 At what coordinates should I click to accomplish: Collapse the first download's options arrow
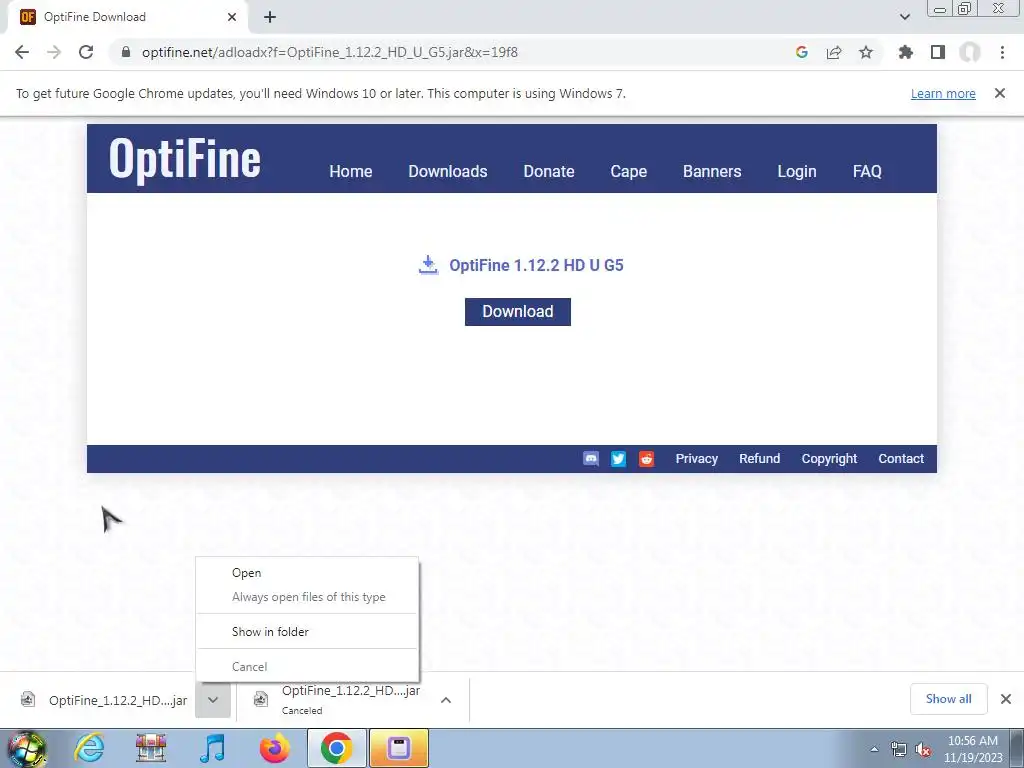tap(213, 700)
